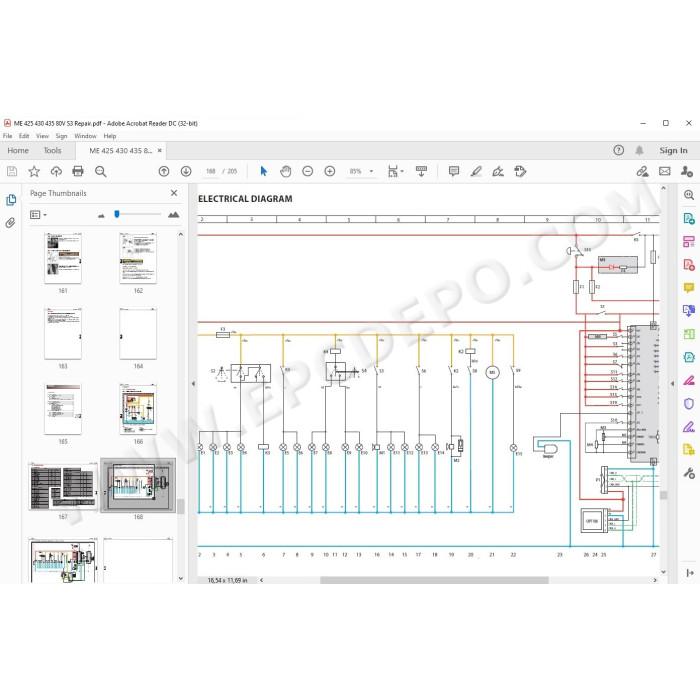Go to previous page arrow
This screenshot has height=700, width=700.
tap(164, 171)
